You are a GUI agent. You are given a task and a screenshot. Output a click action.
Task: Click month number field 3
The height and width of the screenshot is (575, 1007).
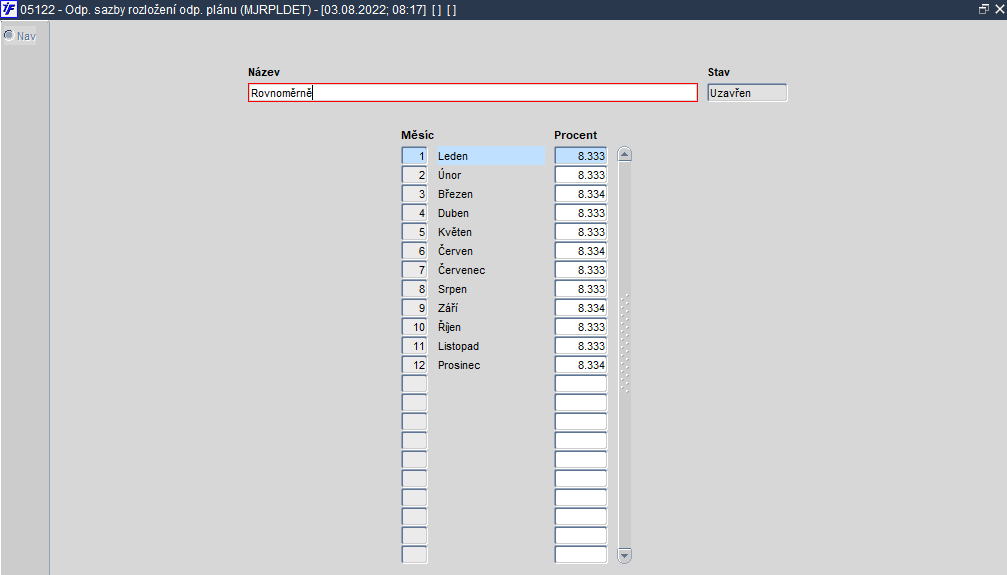pos(414,194)
